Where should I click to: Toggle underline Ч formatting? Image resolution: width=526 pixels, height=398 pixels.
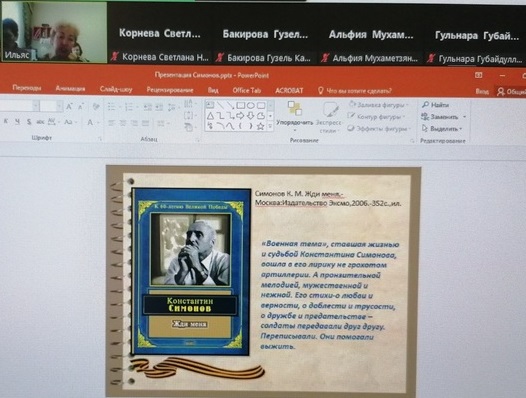17,122
